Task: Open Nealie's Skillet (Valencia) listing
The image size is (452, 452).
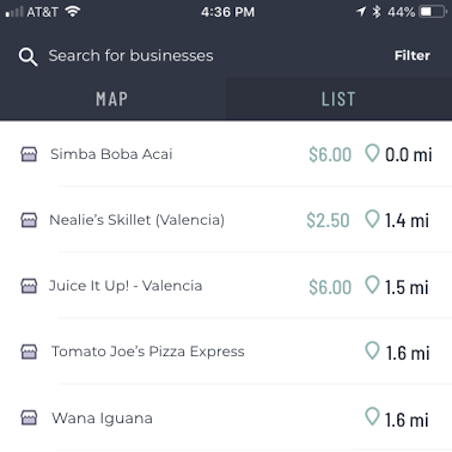Action: point(226,220)
